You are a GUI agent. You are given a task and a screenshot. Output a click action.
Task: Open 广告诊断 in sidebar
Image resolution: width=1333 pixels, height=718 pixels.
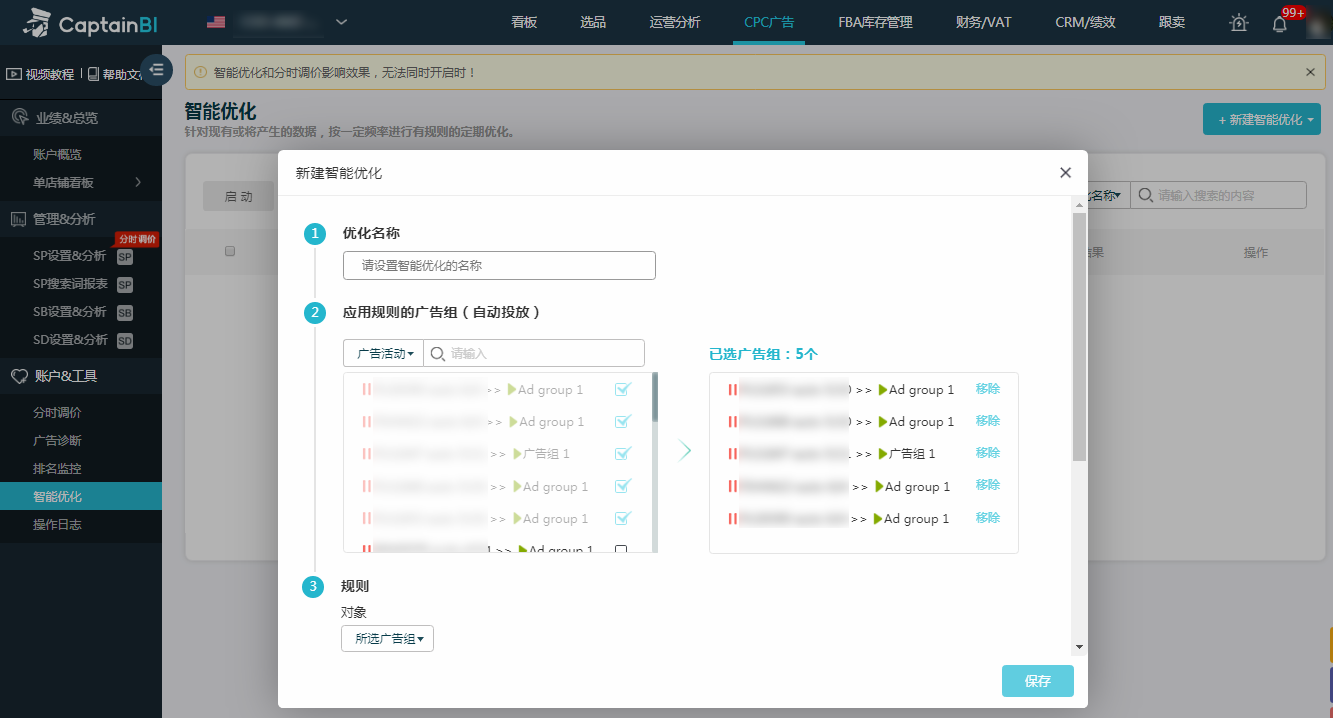57,440
